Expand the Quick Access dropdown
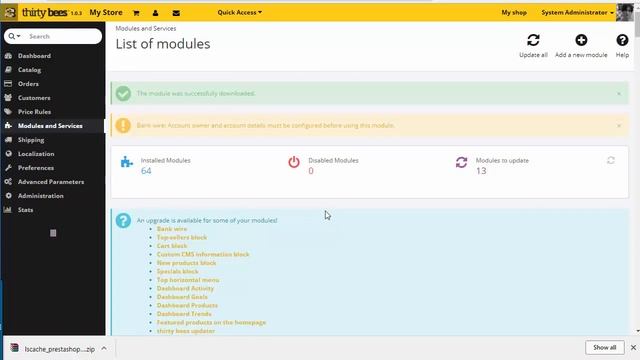This screenshot has width=640, height=360. pos(240,12)
